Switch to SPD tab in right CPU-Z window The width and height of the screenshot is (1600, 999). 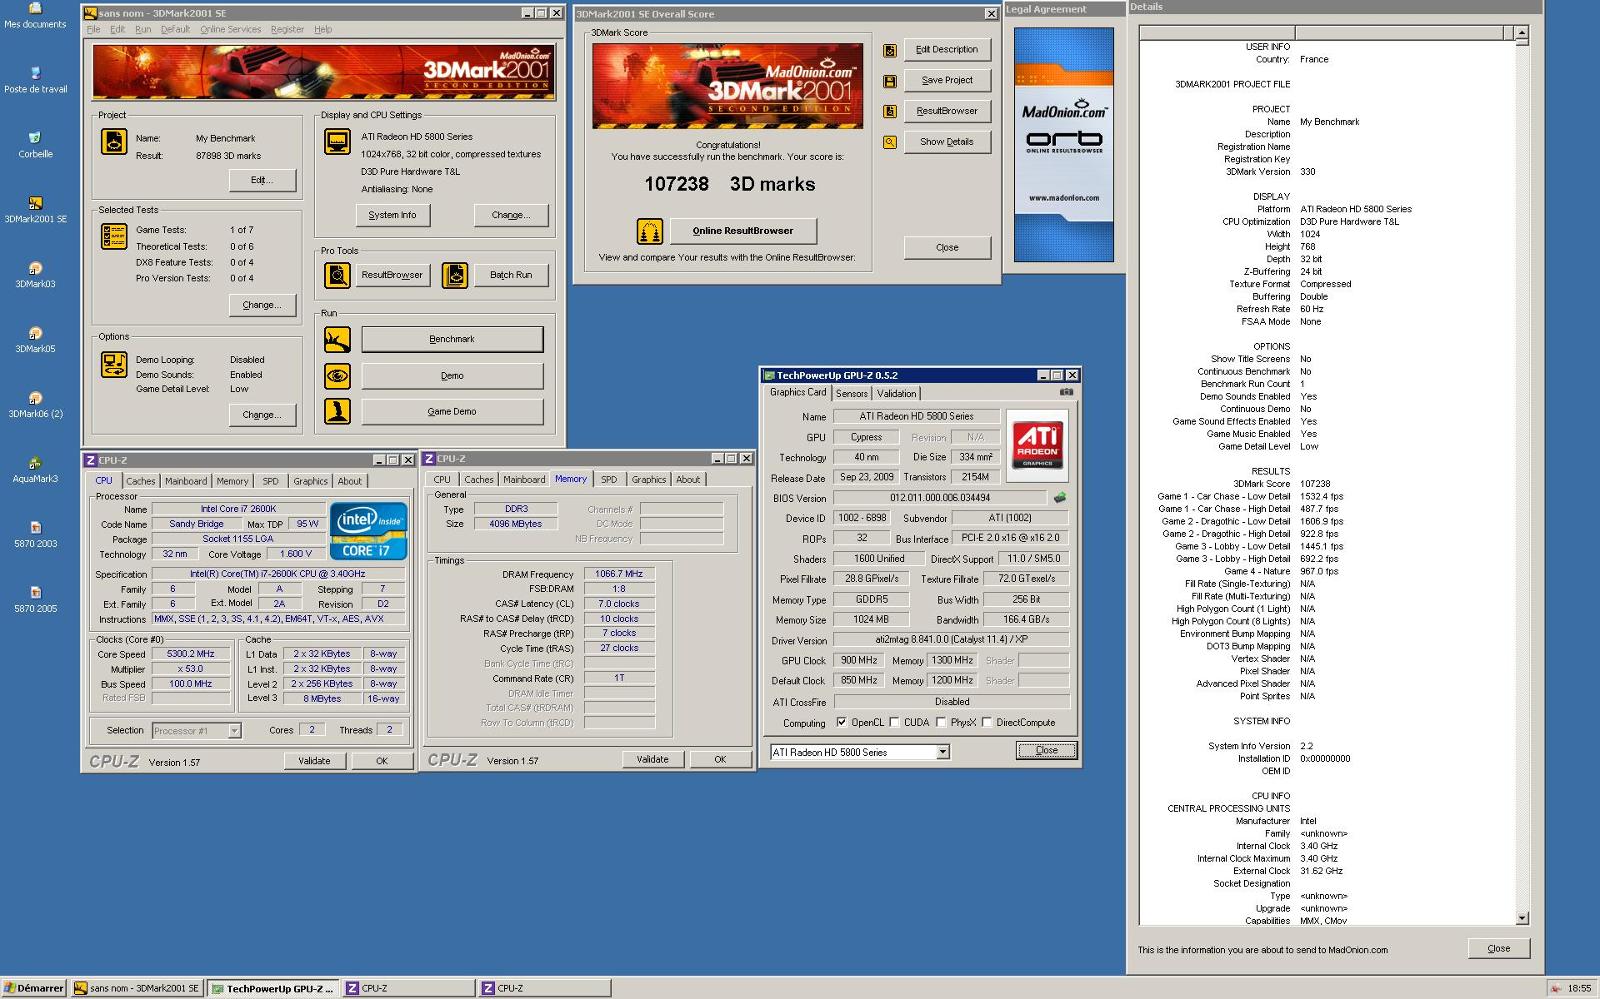pos(609,480)
